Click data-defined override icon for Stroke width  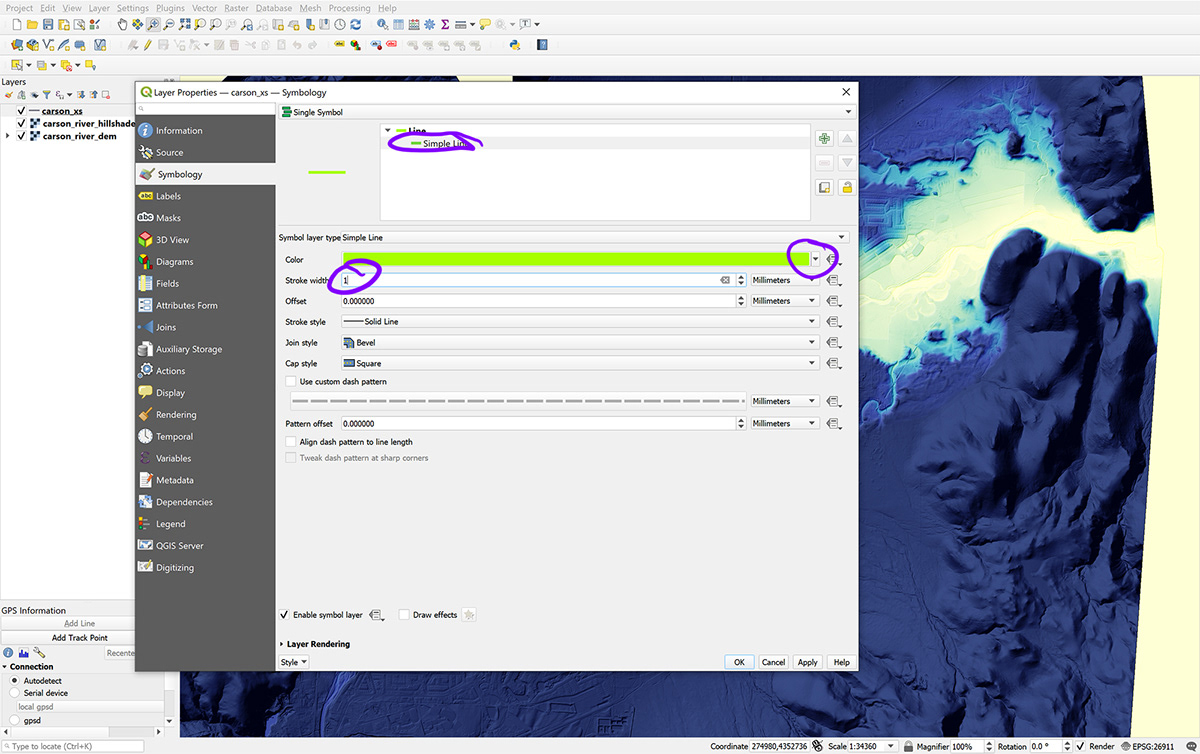click(x=832, y=281)
